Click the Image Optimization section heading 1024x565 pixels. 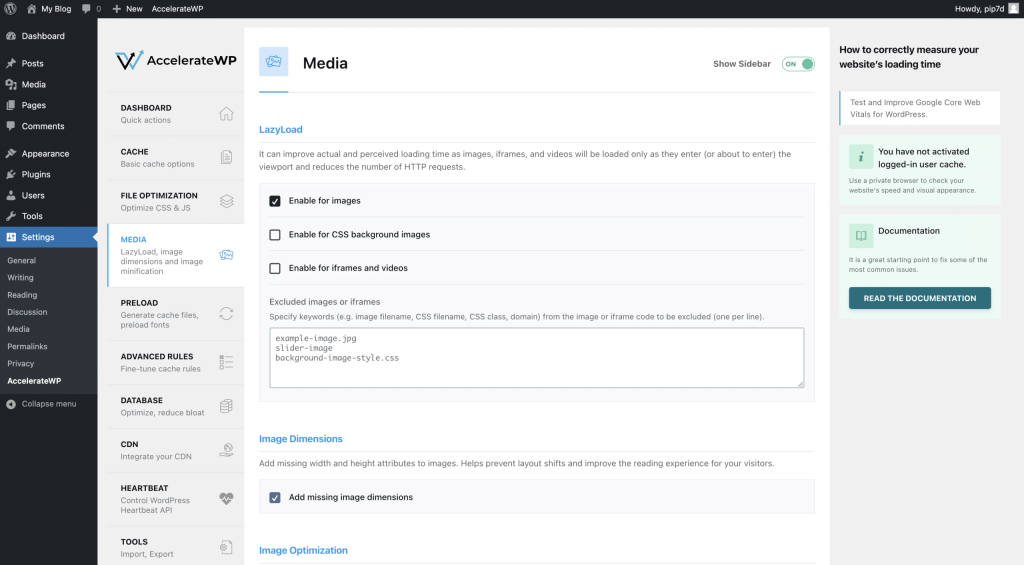coord(303,551)
